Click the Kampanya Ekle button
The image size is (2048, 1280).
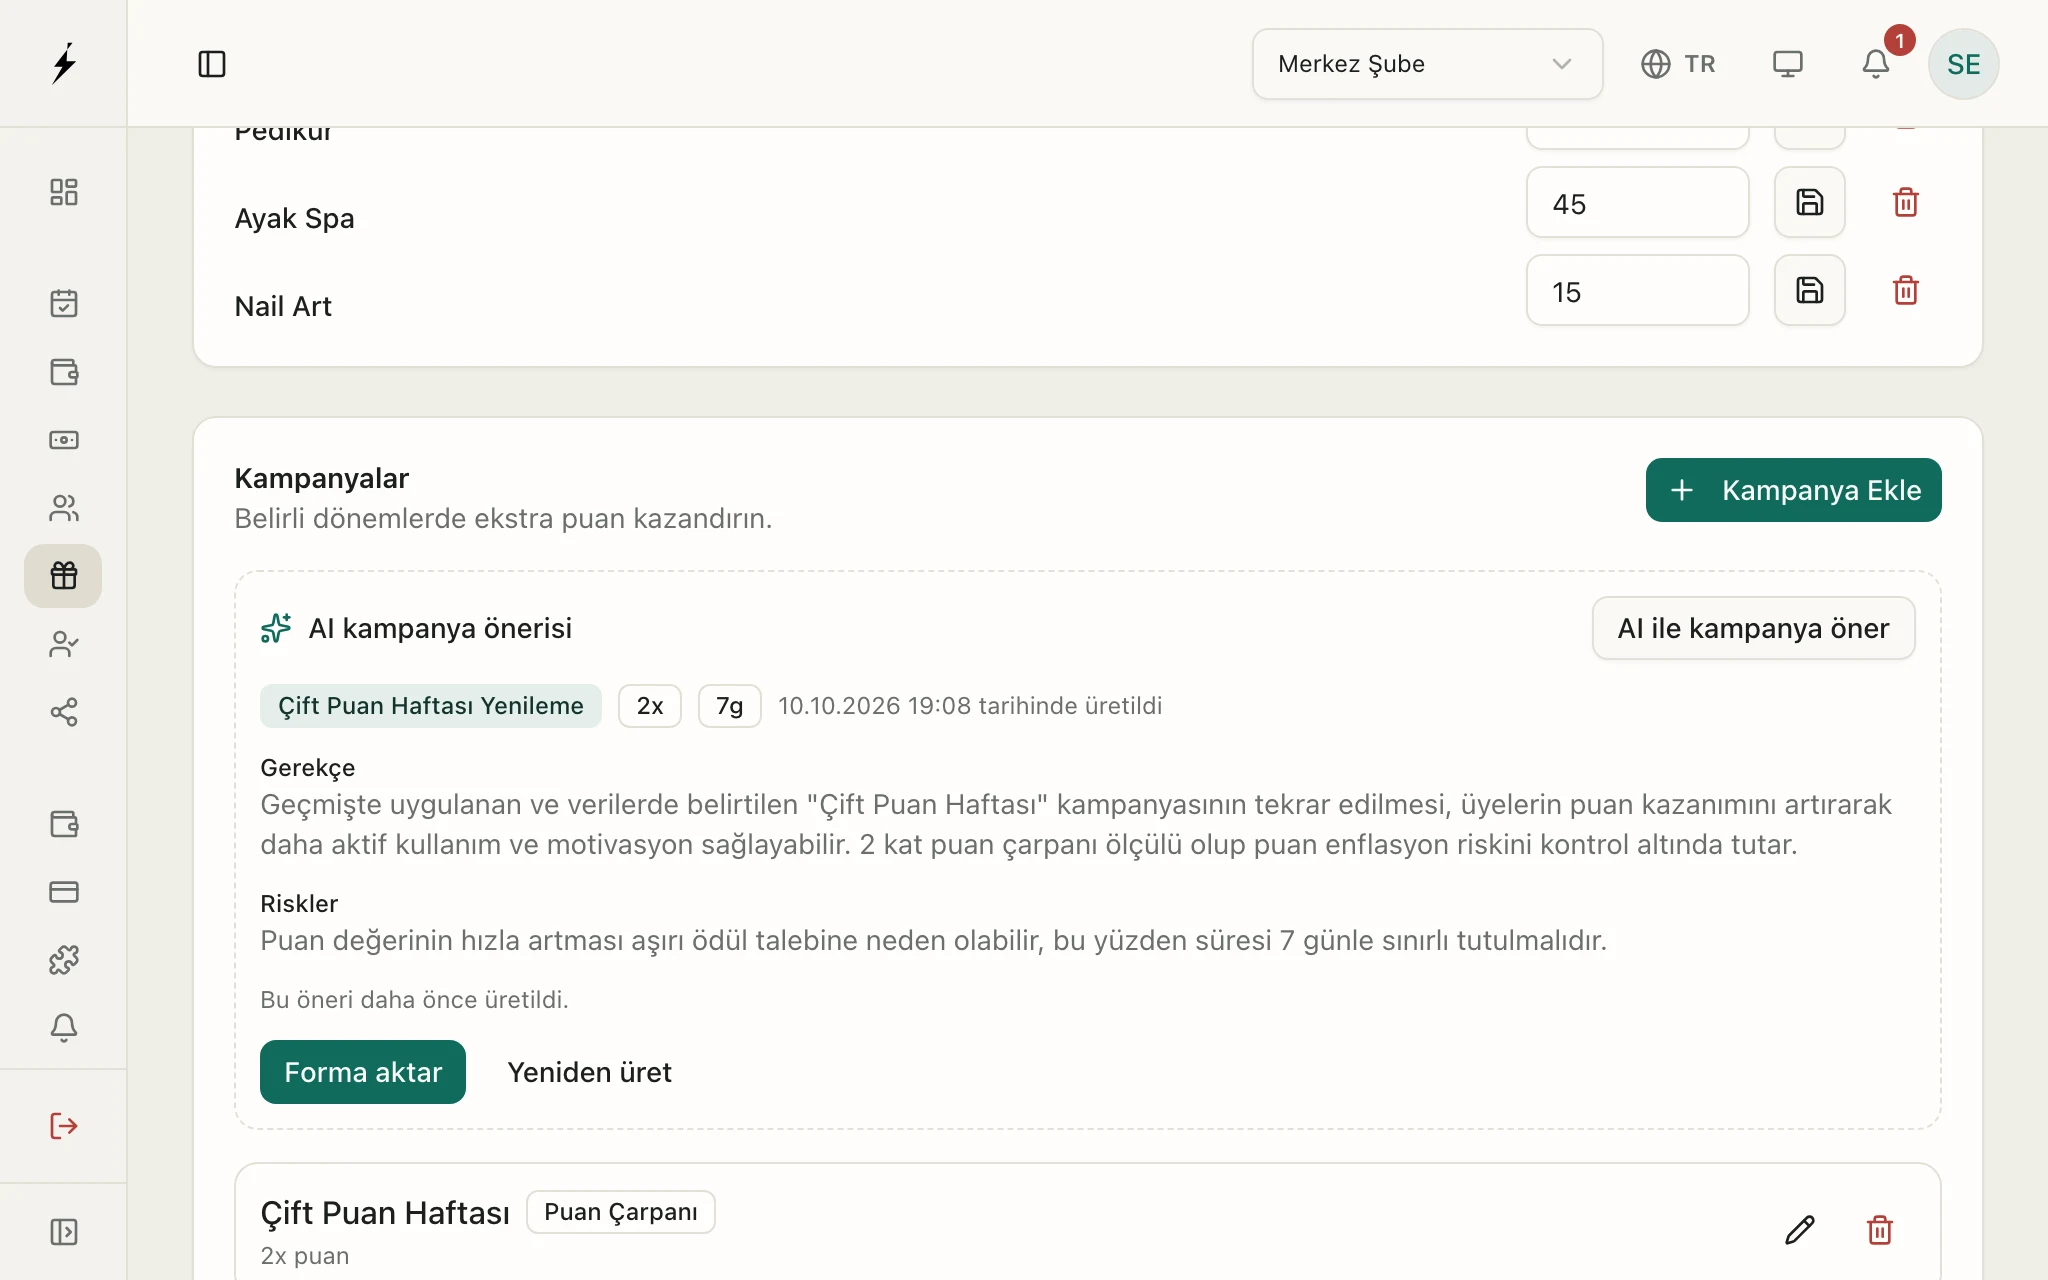(x=1793, y=490)
